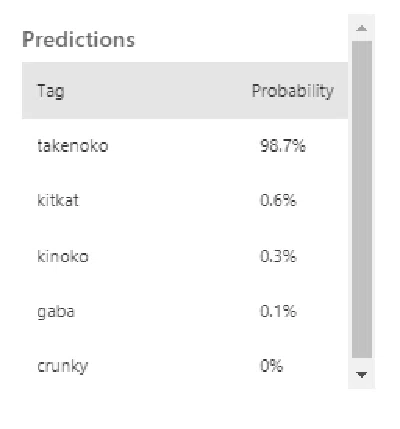Select the 0.6% probability value
Viewport: 400px width, 429px height.
point(278,201)
